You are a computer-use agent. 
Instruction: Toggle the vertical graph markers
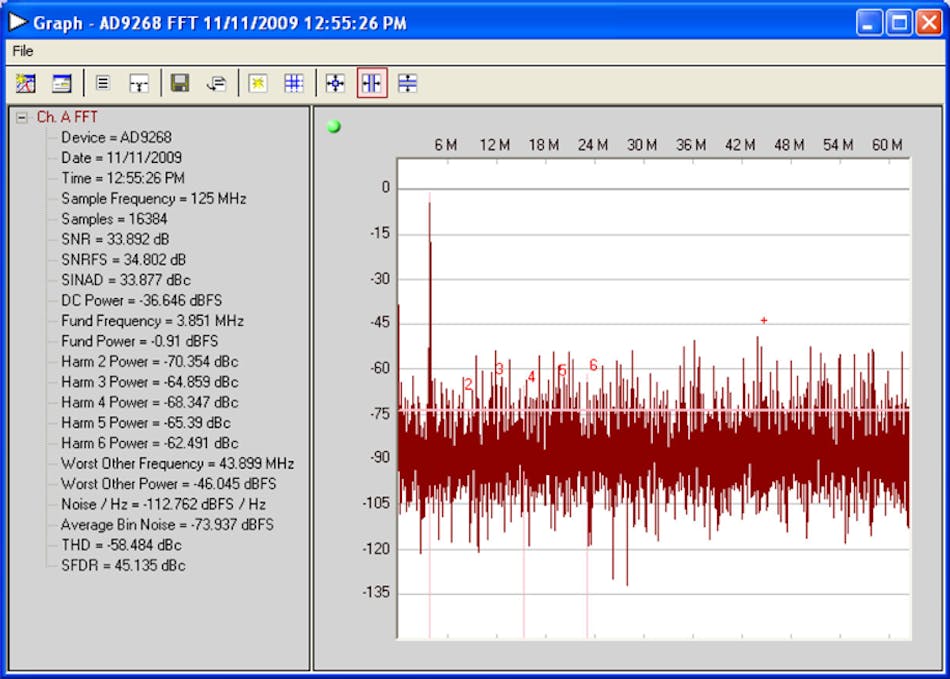coord(370,83)
